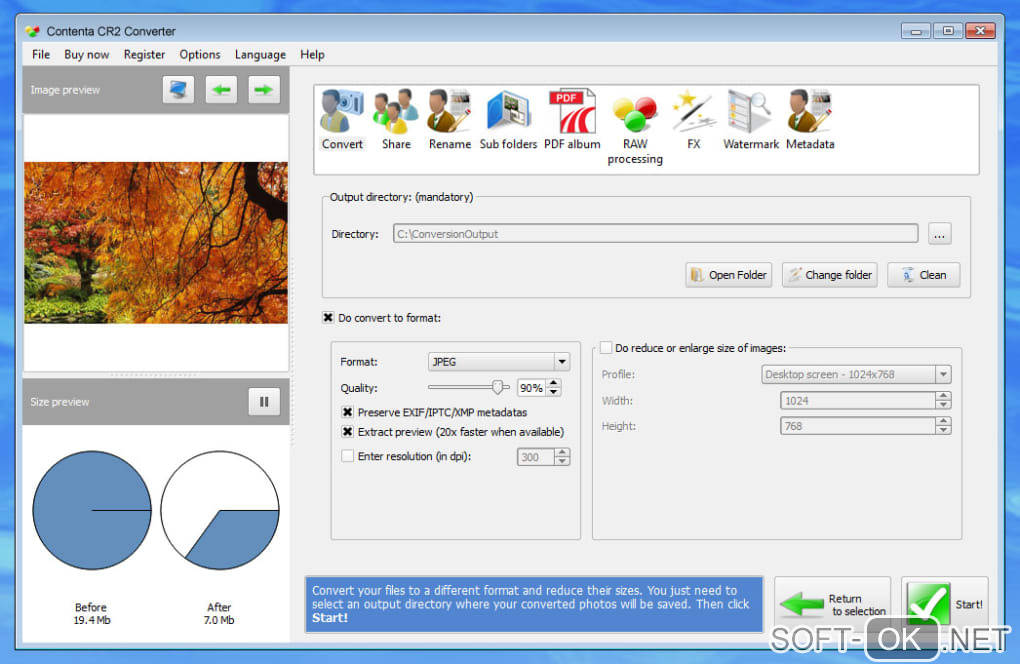The height and width of the screenshot is (664, 1020).
Task: Enable Do reduce or enlarge size of images
Action: point(606,348)
